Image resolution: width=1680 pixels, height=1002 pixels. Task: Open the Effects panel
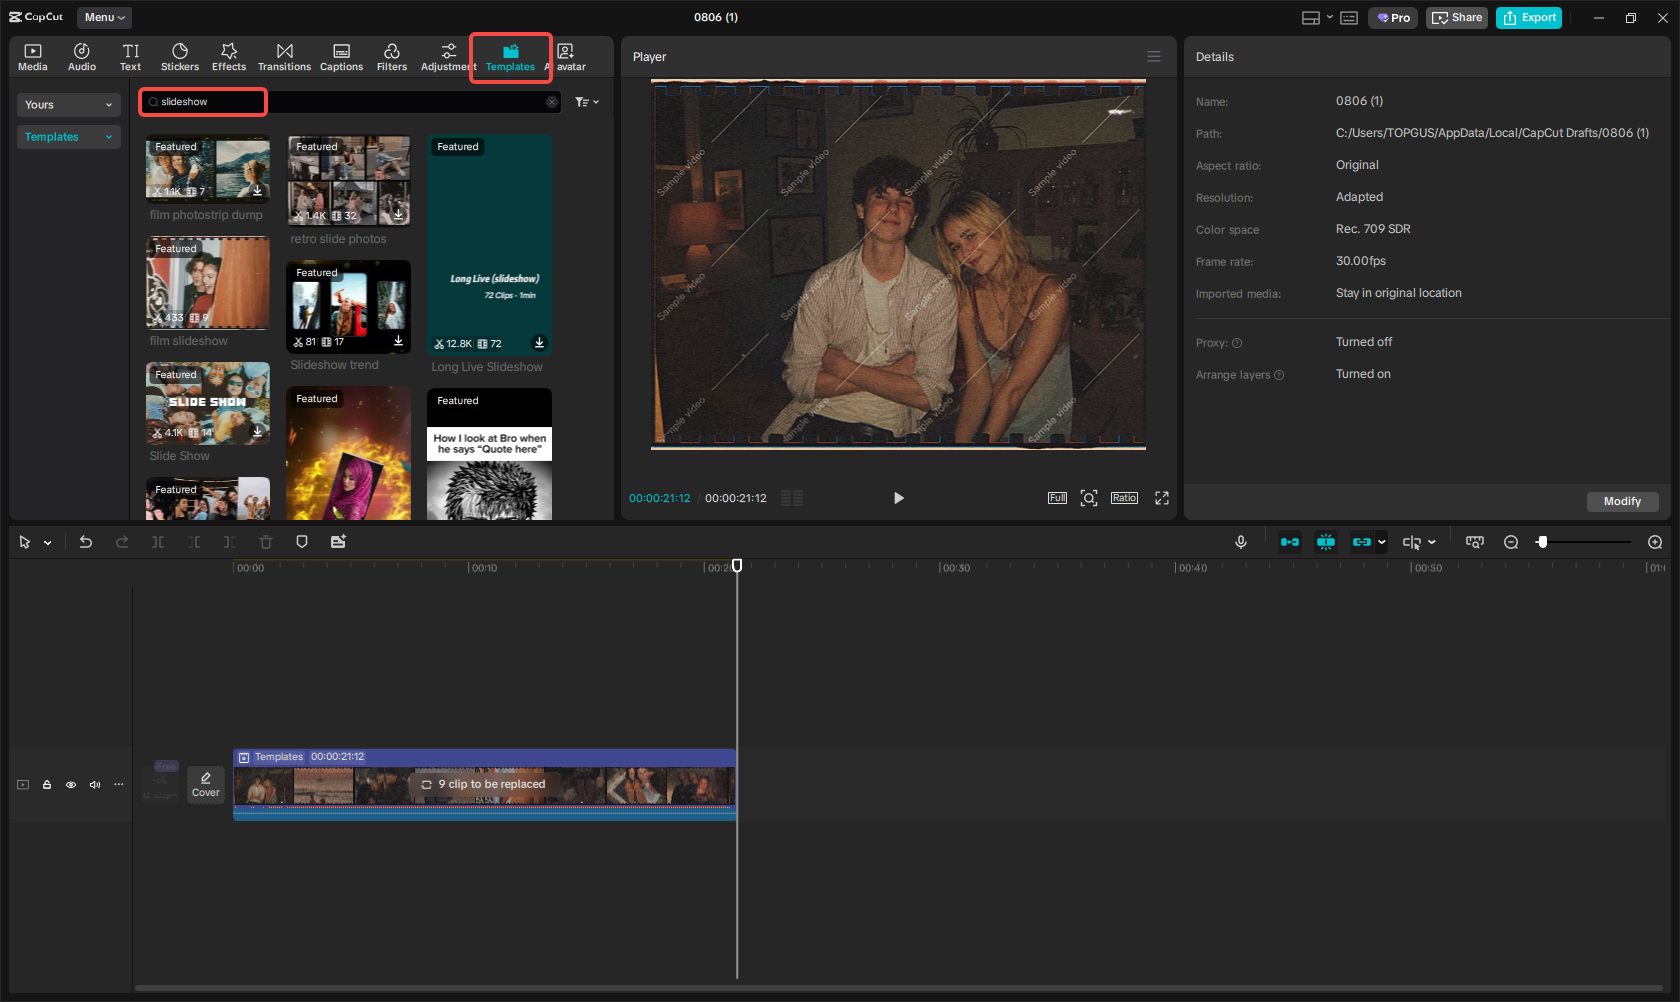[229, 56]
